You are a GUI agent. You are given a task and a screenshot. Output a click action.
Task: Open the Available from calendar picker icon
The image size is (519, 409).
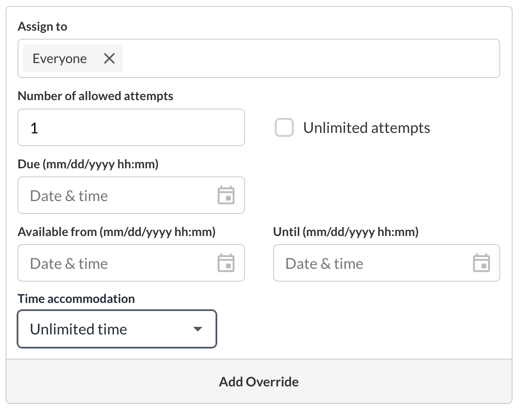[226, 263]
